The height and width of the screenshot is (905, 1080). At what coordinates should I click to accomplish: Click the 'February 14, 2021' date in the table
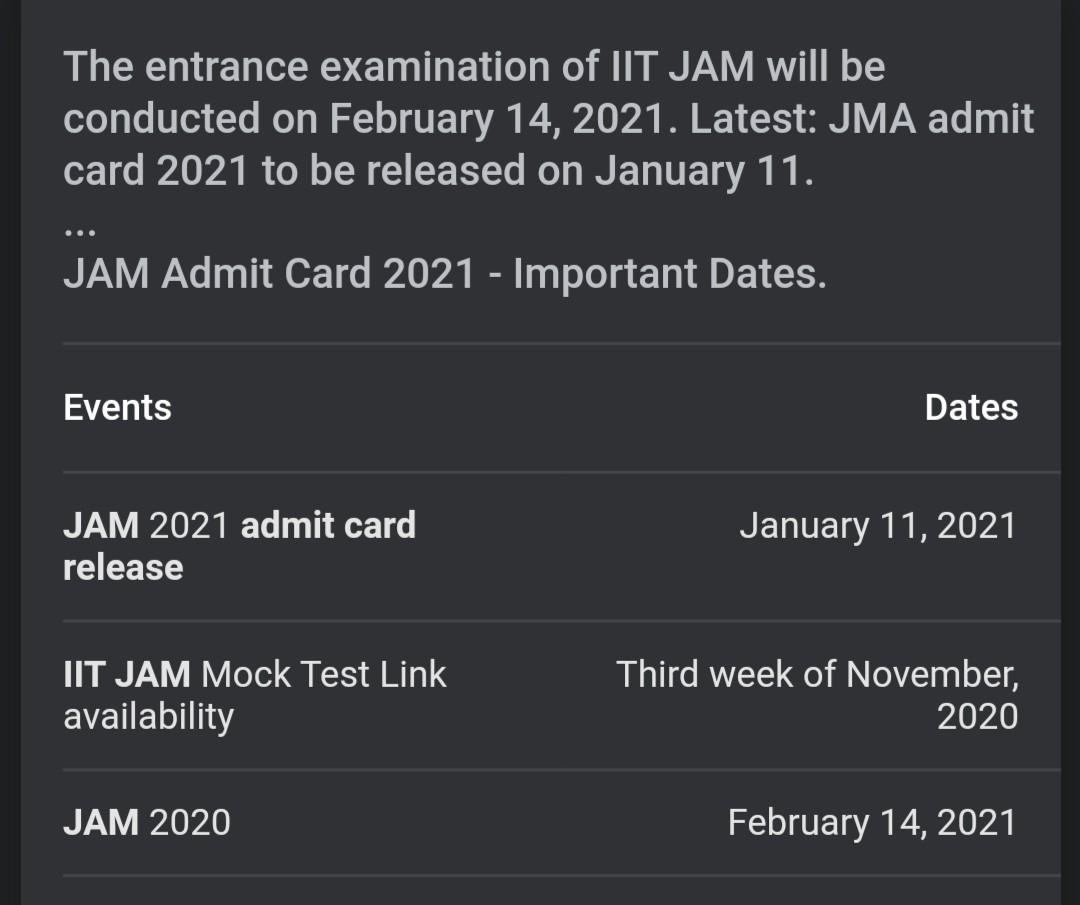tap(871, 823)
